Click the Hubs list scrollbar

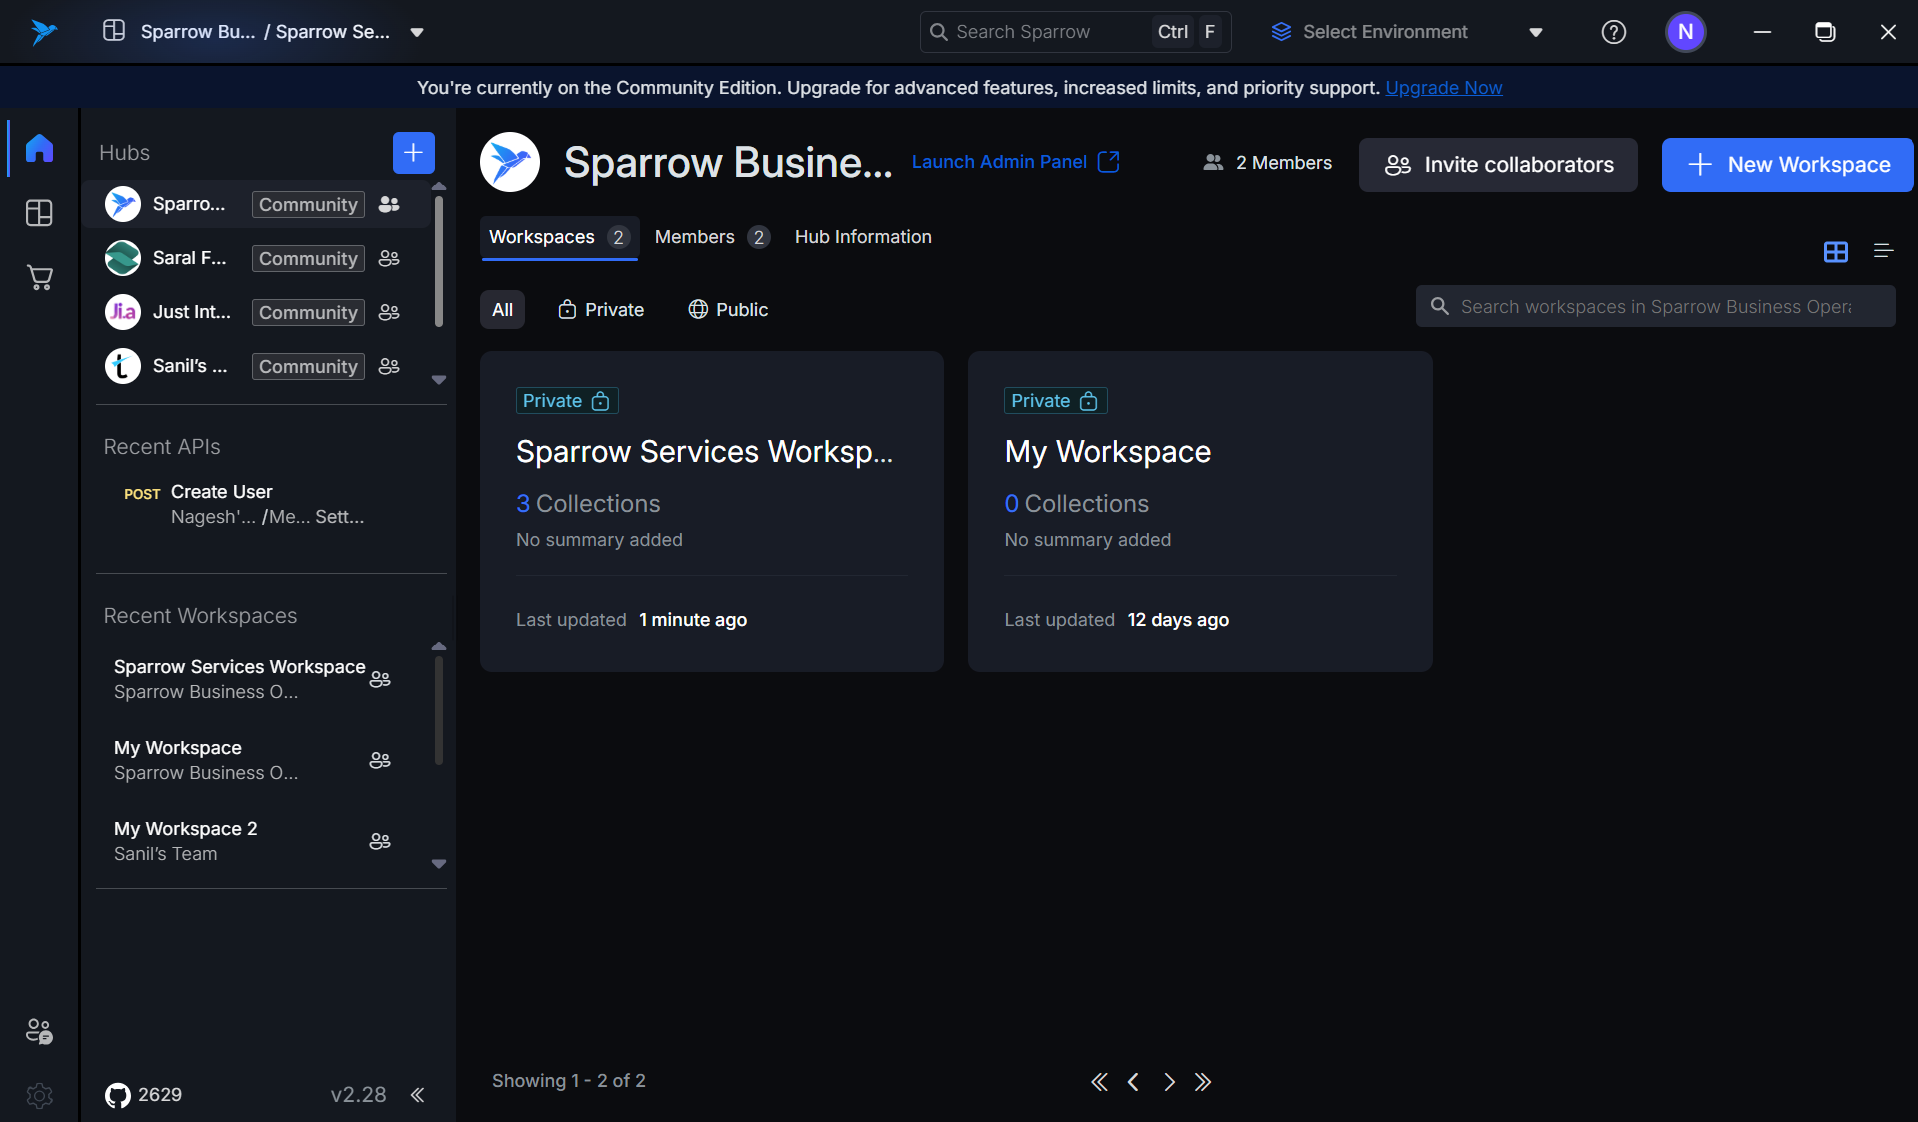438,262
